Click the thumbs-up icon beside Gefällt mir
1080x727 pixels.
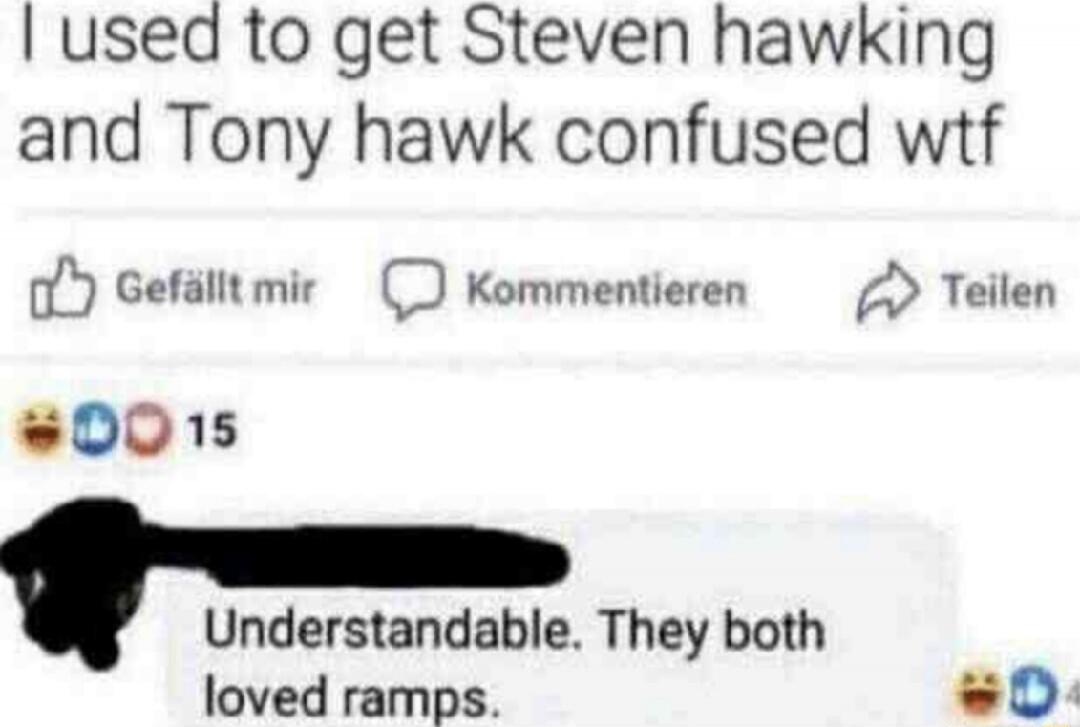pyautogui.click(x=61, y=288)
